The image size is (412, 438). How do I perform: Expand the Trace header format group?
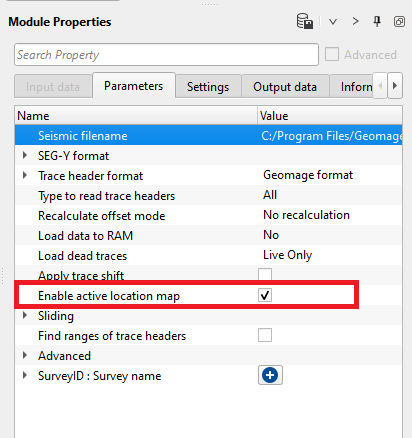(25, 175)
